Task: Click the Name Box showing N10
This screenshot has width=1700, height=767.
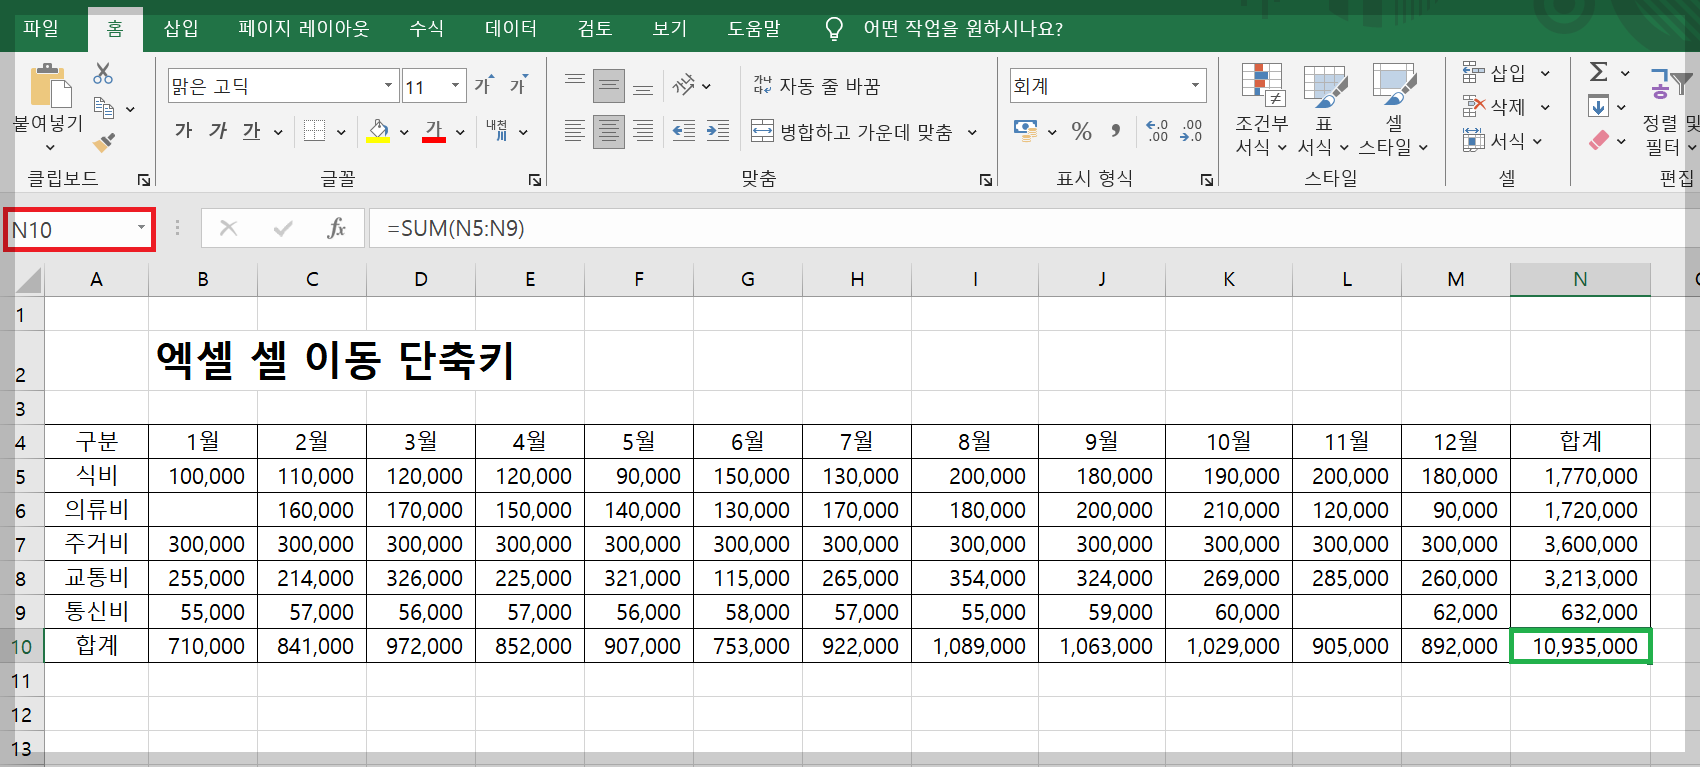Action: 79,230
